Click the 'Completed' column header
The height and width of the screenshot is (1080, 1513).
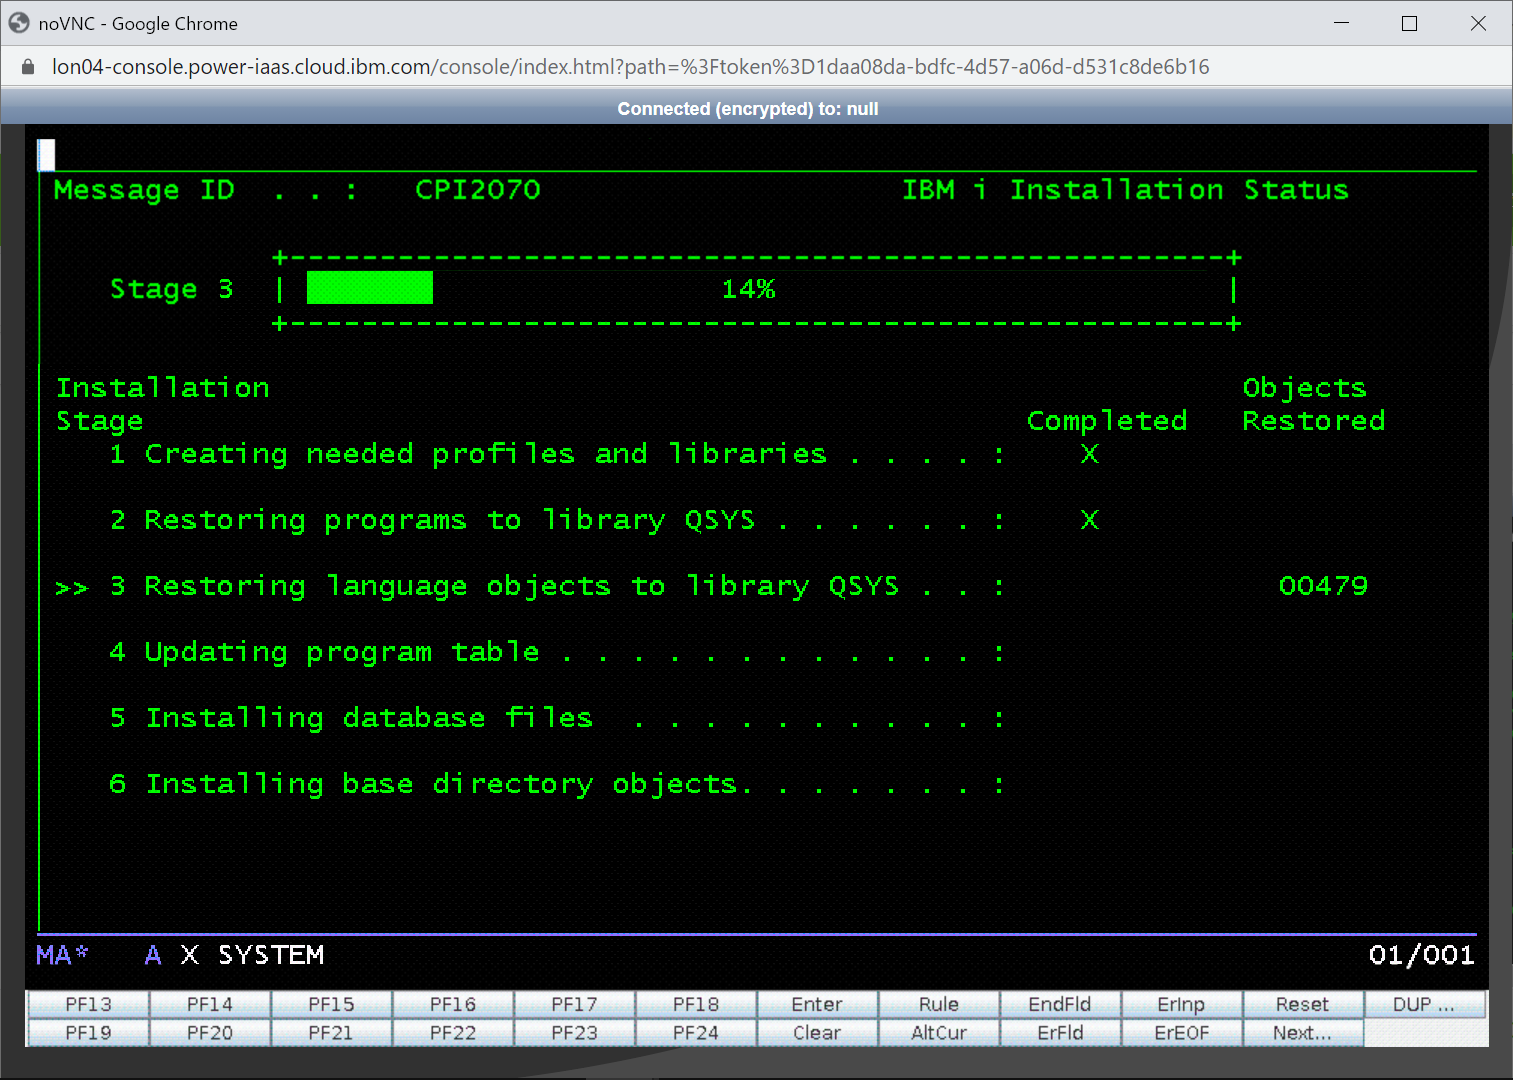(x=1107, y=421)
